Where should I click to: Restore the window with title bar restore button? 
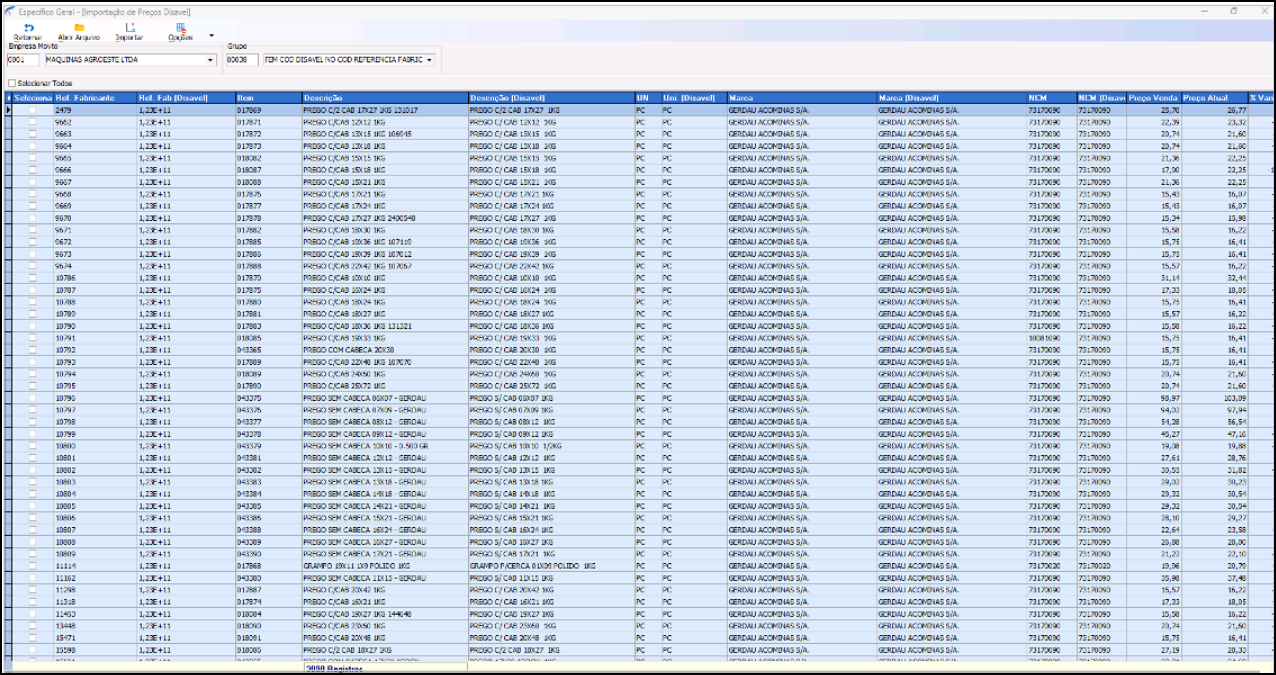(1233, 11)
